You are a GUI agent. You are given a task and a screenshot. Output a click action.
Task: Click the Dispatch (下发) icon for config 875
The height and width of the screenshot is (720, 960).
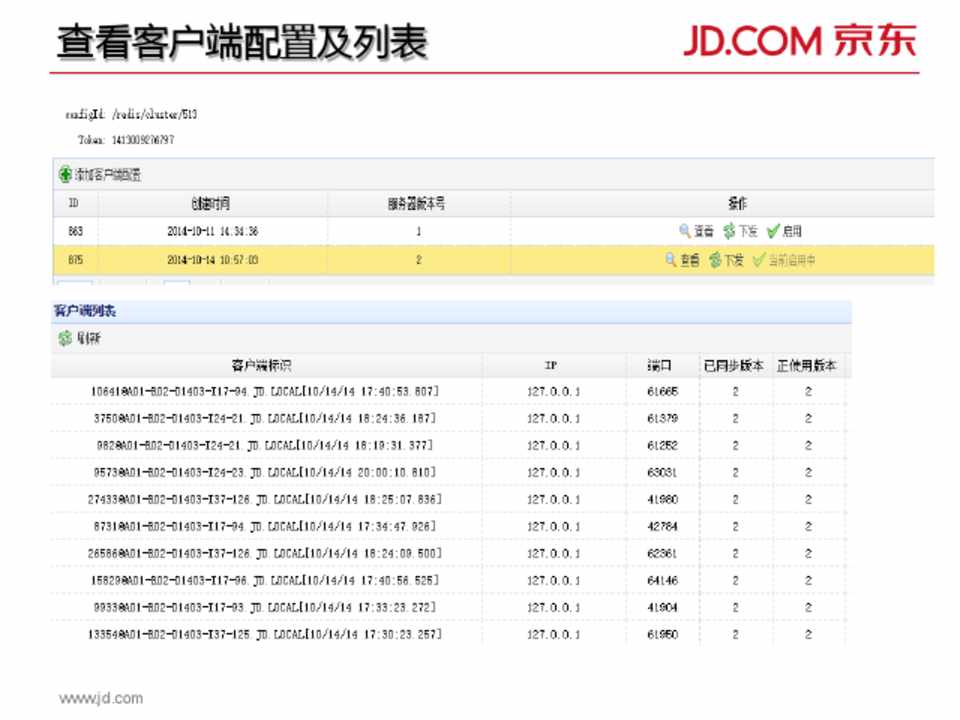[x=715, y=260]
